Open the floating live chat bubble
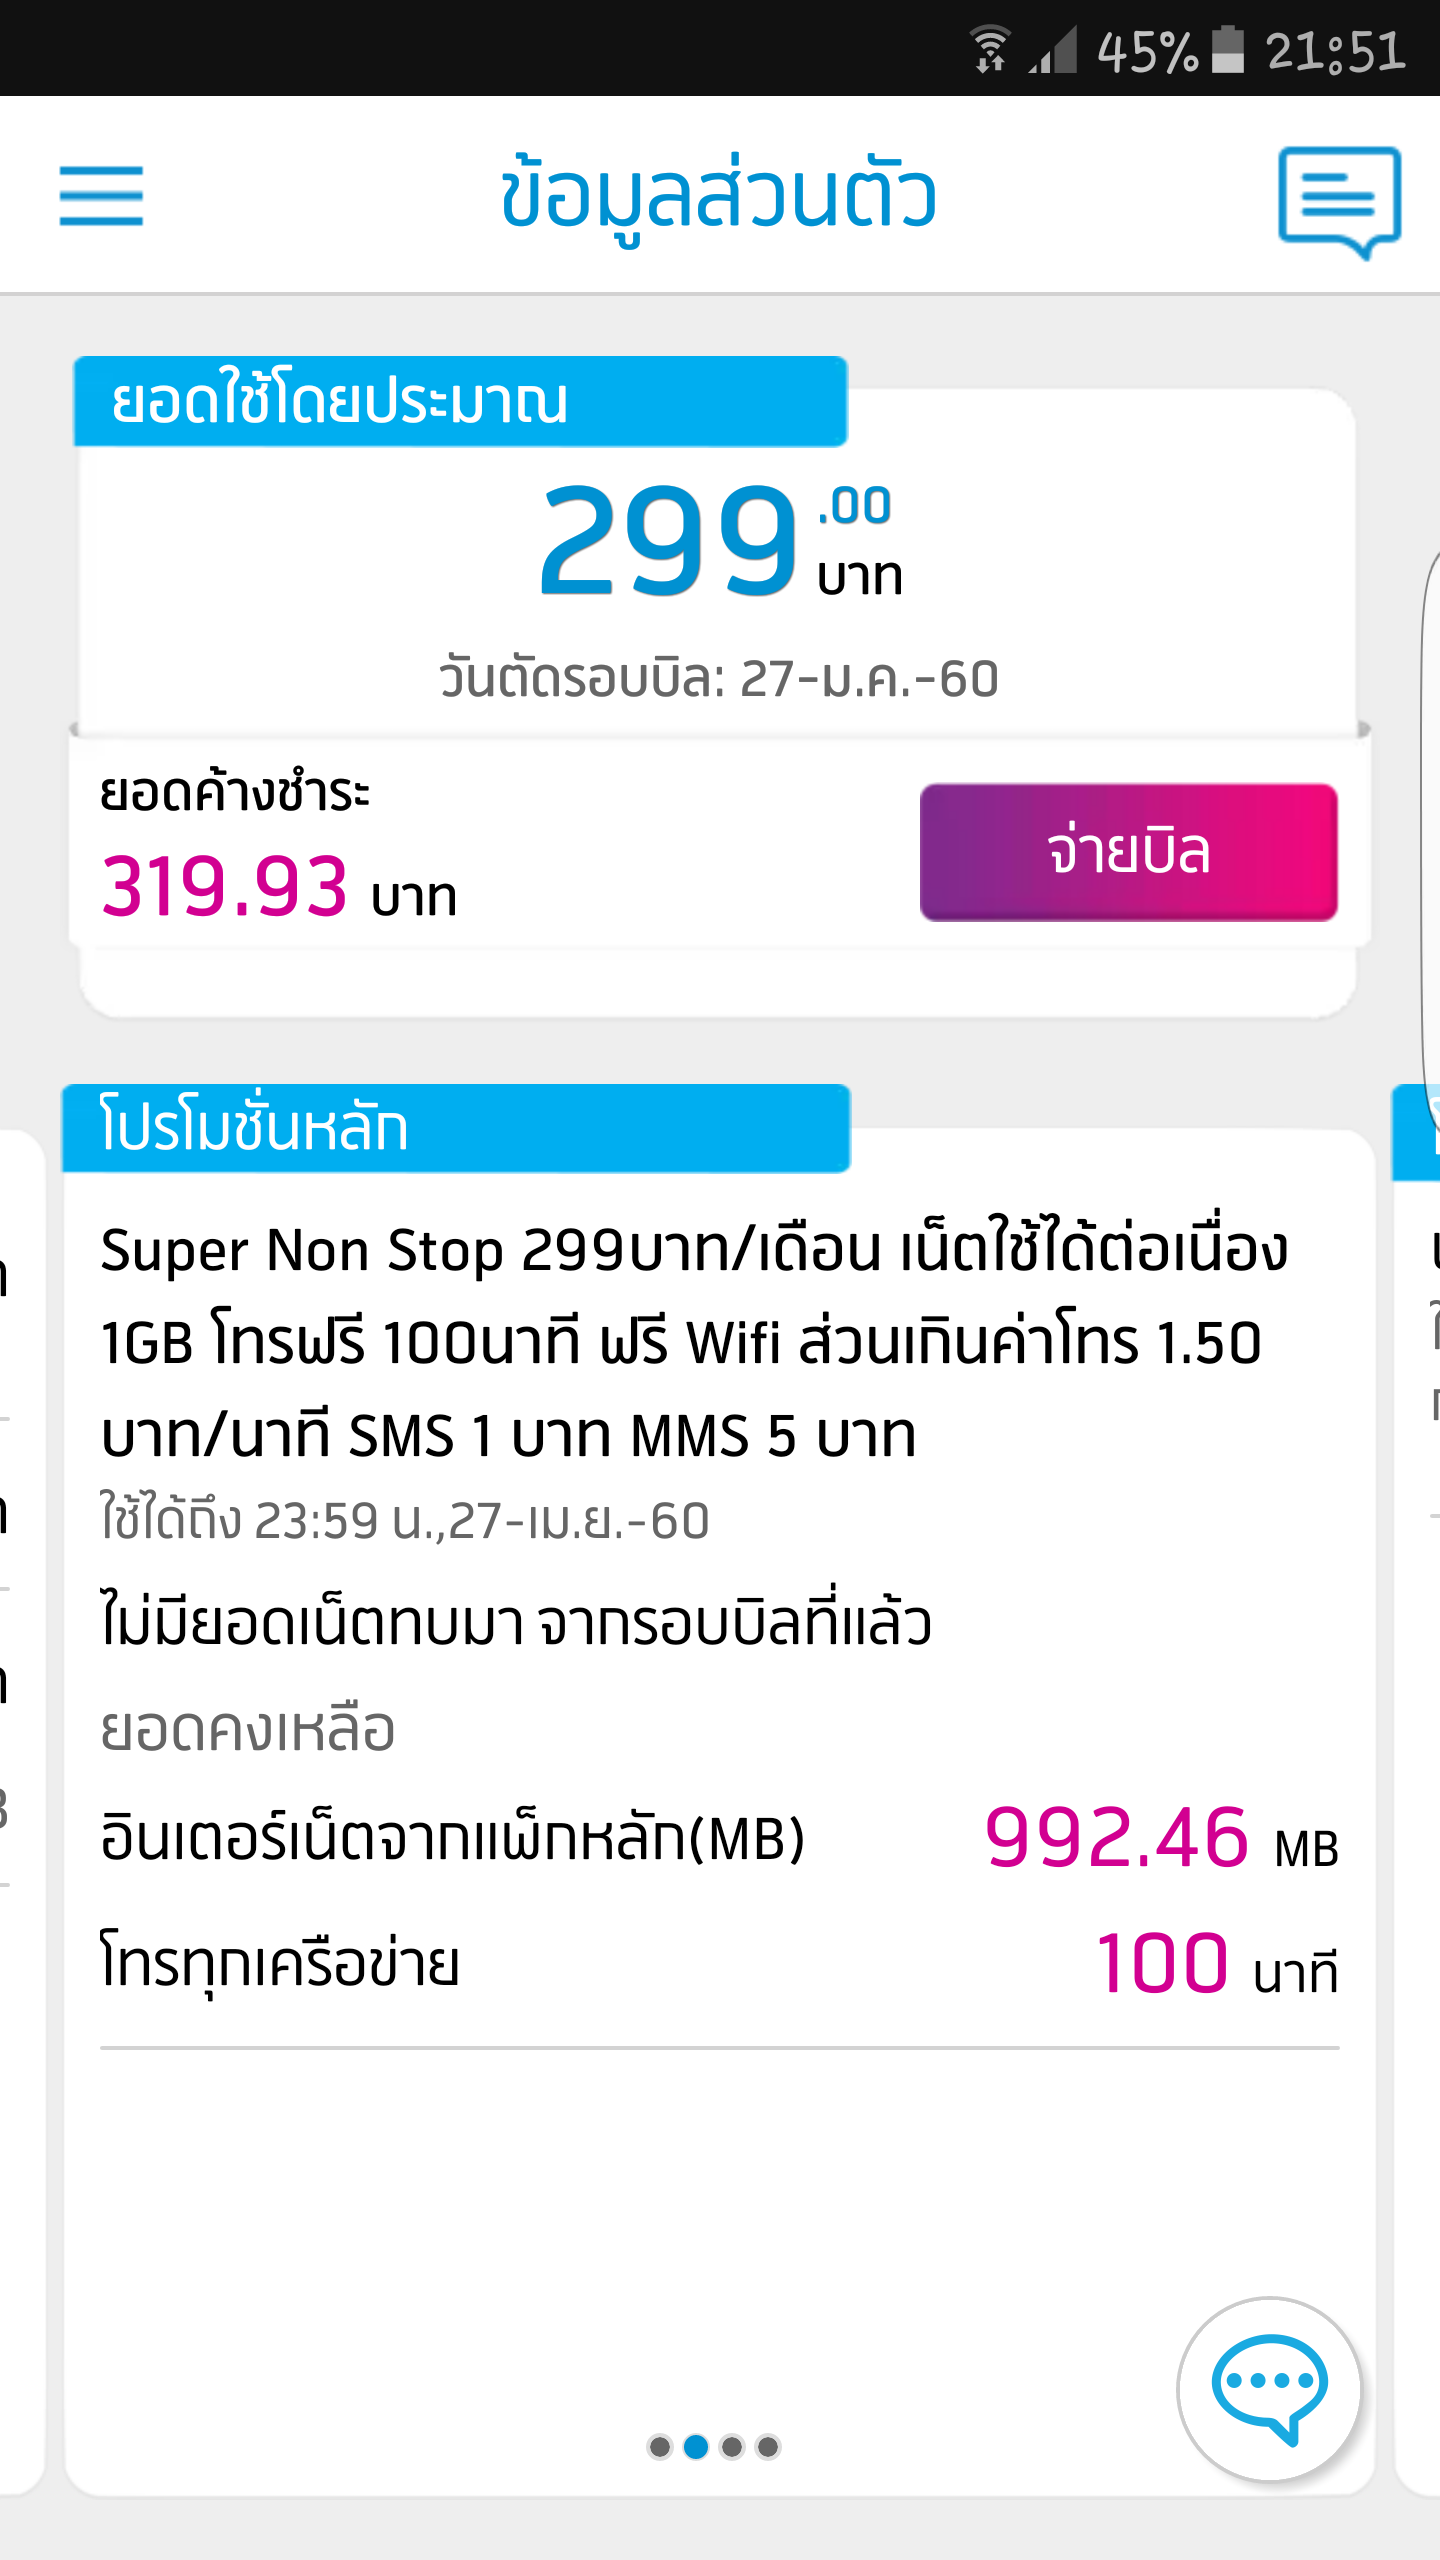 [1269, 2388]
